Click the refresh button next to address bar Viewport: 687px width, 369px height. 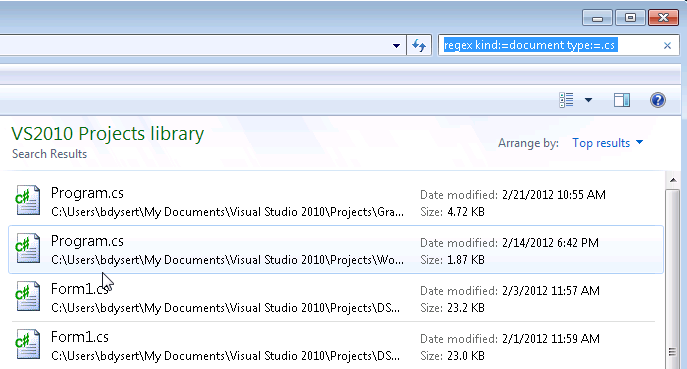(419, 45)
